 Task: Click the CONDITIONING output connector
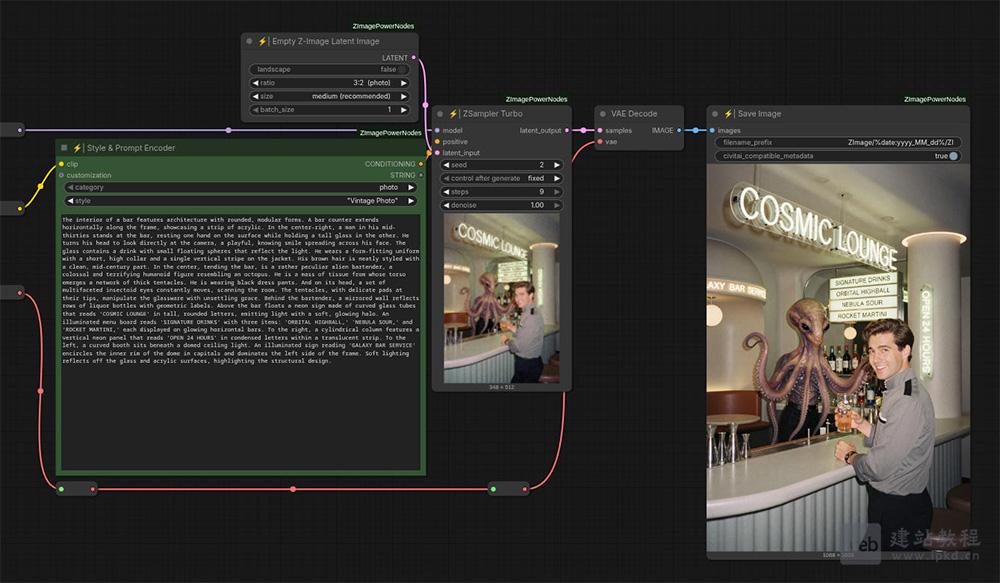(421, 164)
